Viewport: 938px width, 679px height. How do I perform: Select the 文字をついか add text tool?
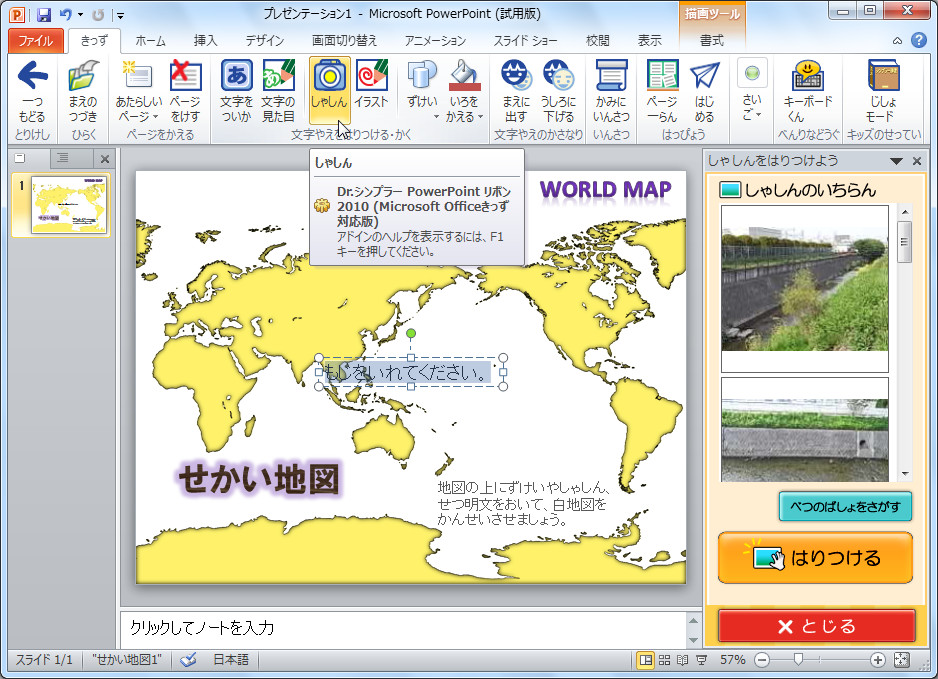click(236, 88)
